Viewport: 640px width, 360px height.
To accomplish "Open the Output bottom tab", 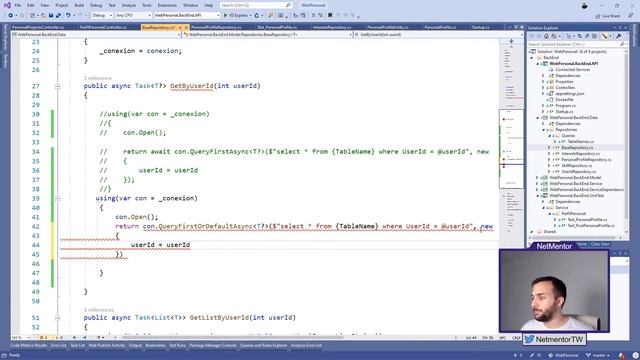I will [135, 345].
